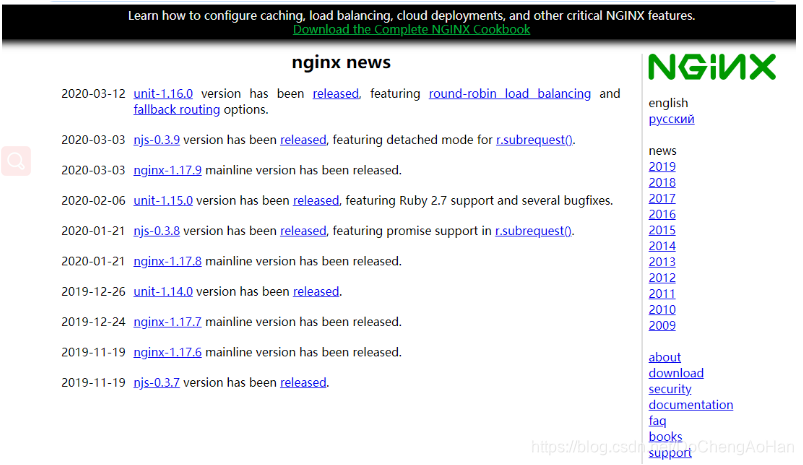The height and width of the screenshot is (465, 803).
Task: Go to the books page
Action: (665, 437)
